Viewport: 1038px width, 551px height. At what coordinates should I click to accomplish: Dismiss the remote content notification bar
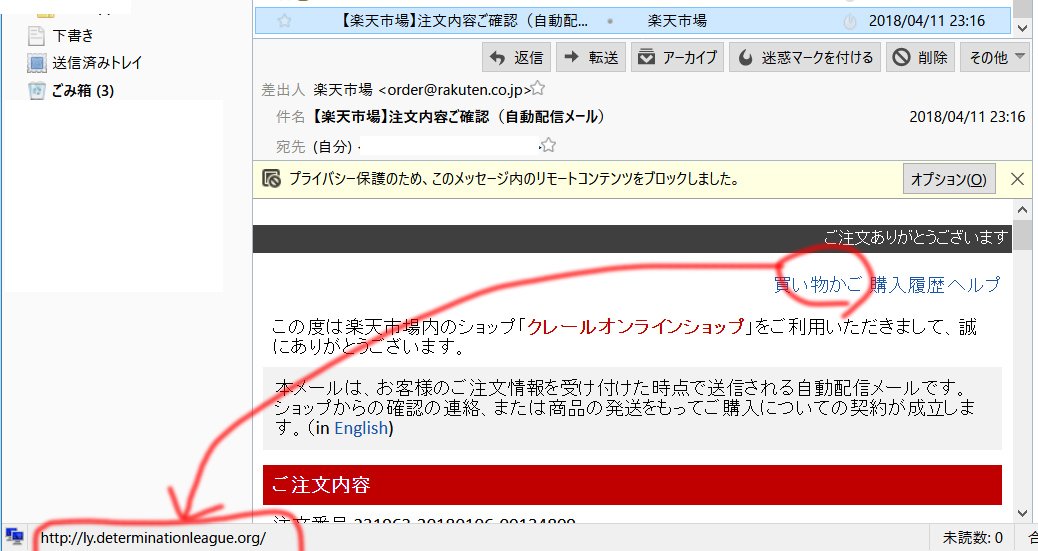(1017, 179)
